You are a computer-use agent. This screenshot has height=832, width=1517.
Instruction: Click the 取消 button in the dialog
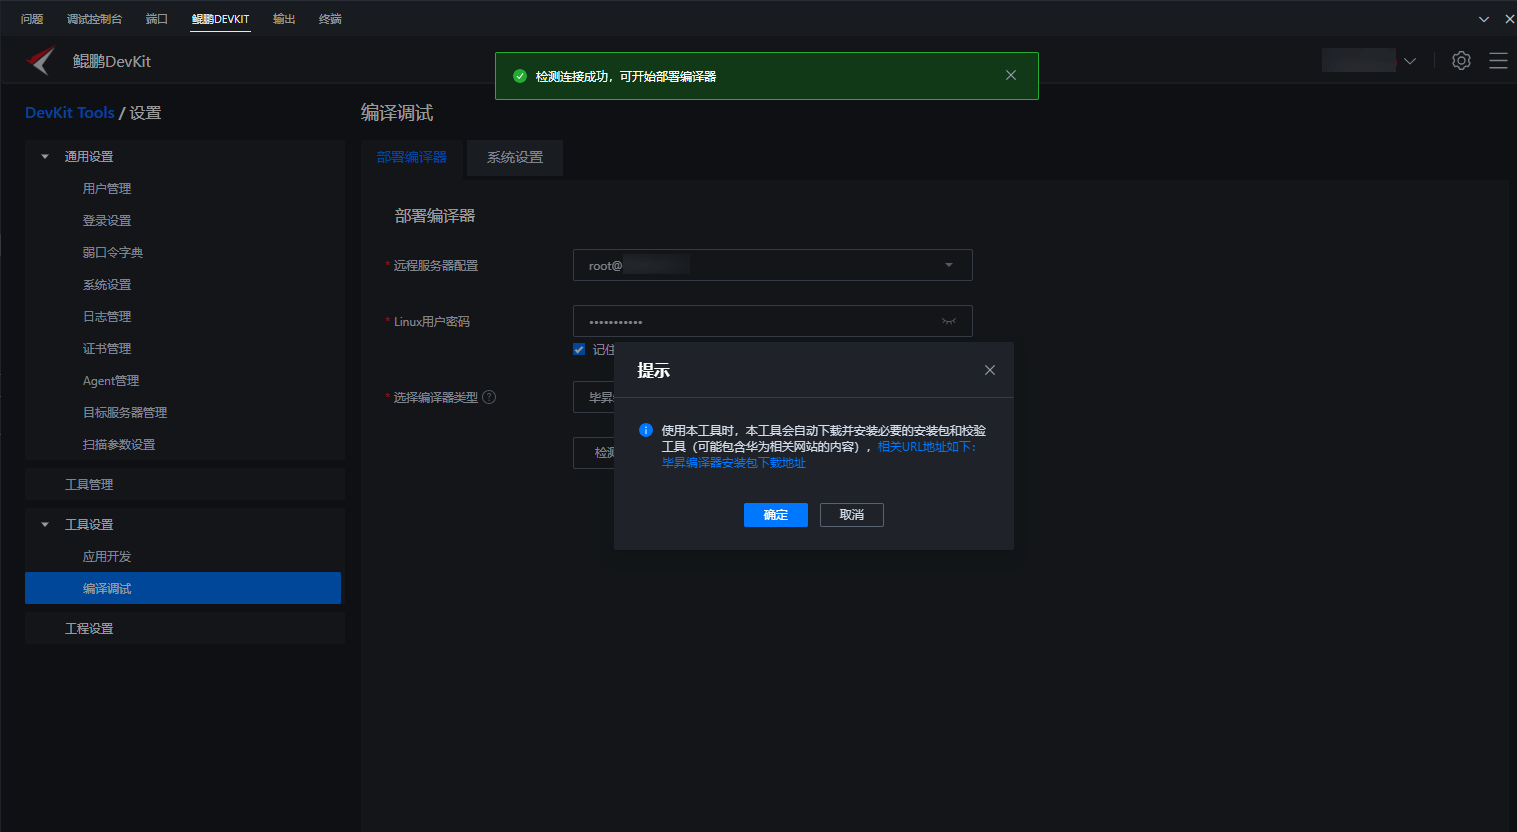(x=852, y=515)
